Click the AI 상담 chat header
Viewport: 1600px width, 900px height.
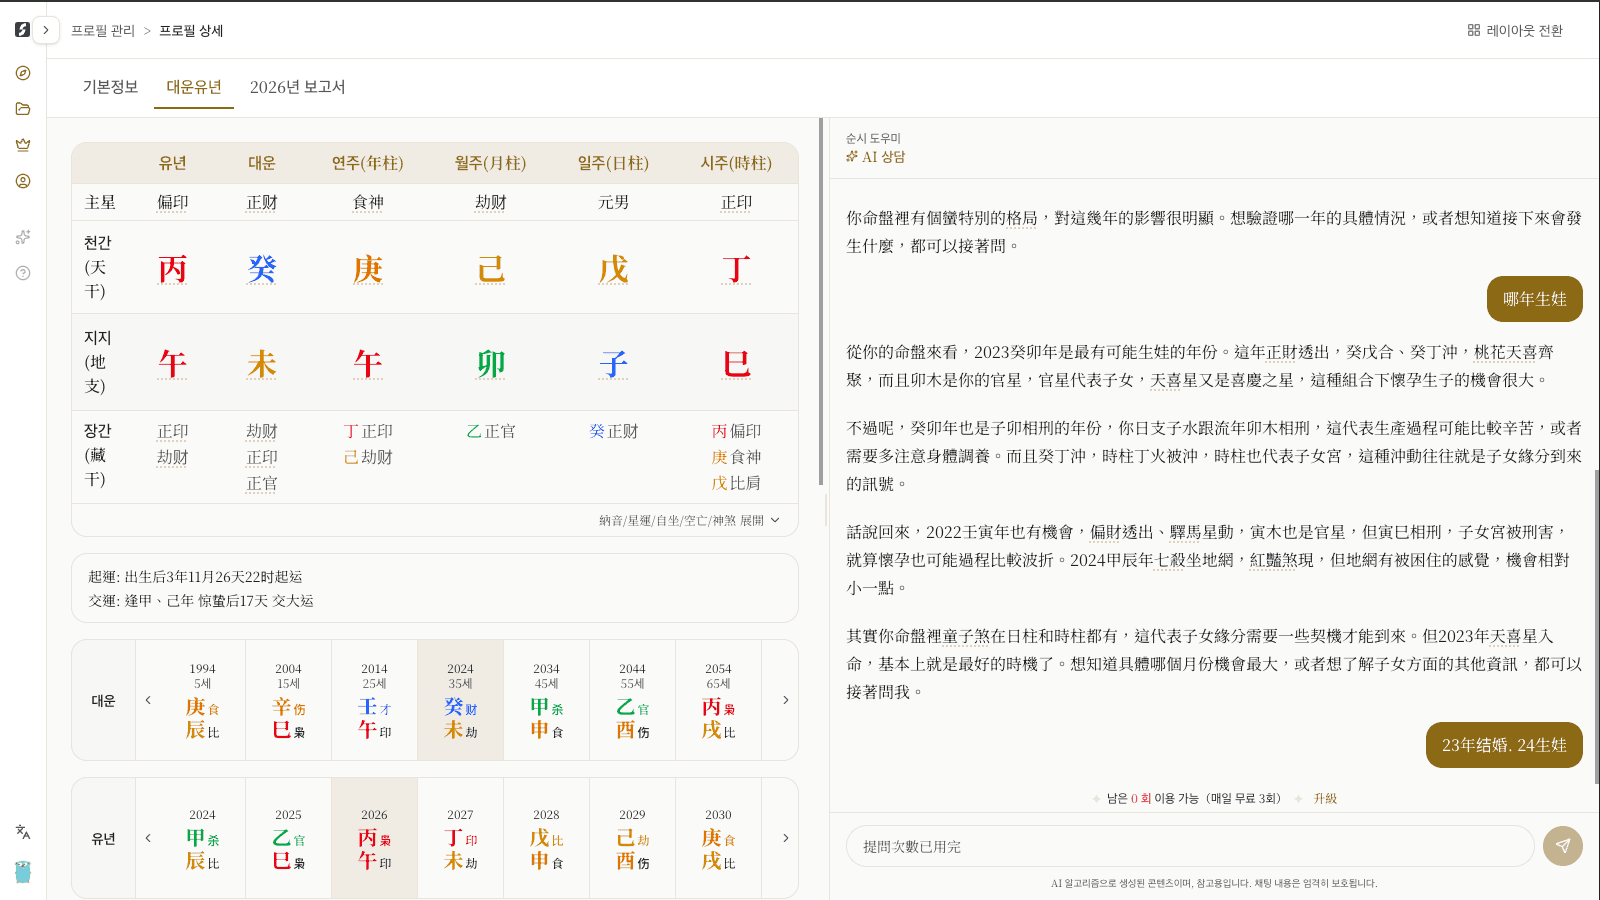(x=876, y=157)
